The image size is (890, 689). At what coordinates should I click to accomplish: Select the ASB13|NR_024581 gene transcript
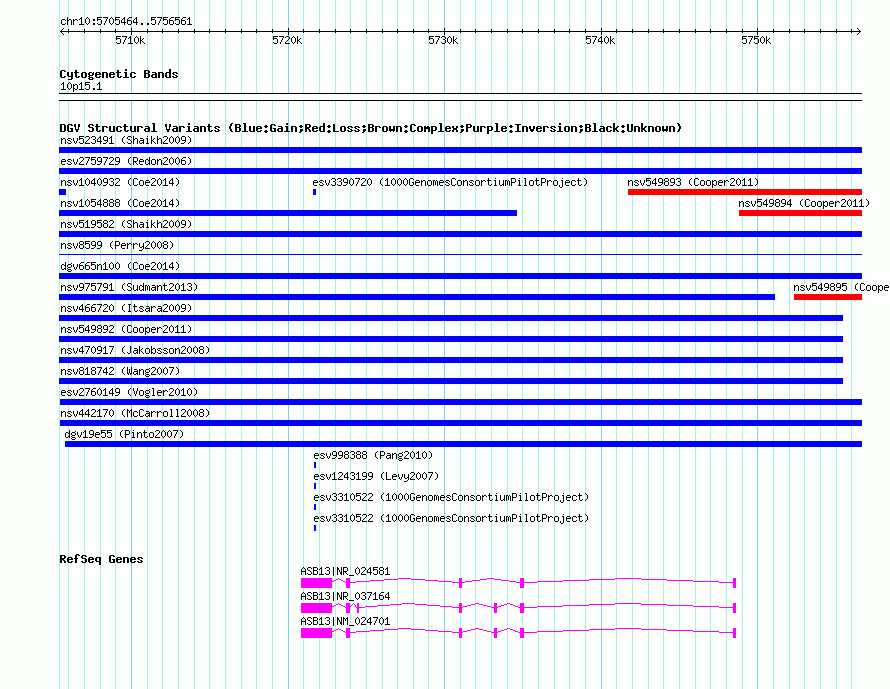point(345,571)
